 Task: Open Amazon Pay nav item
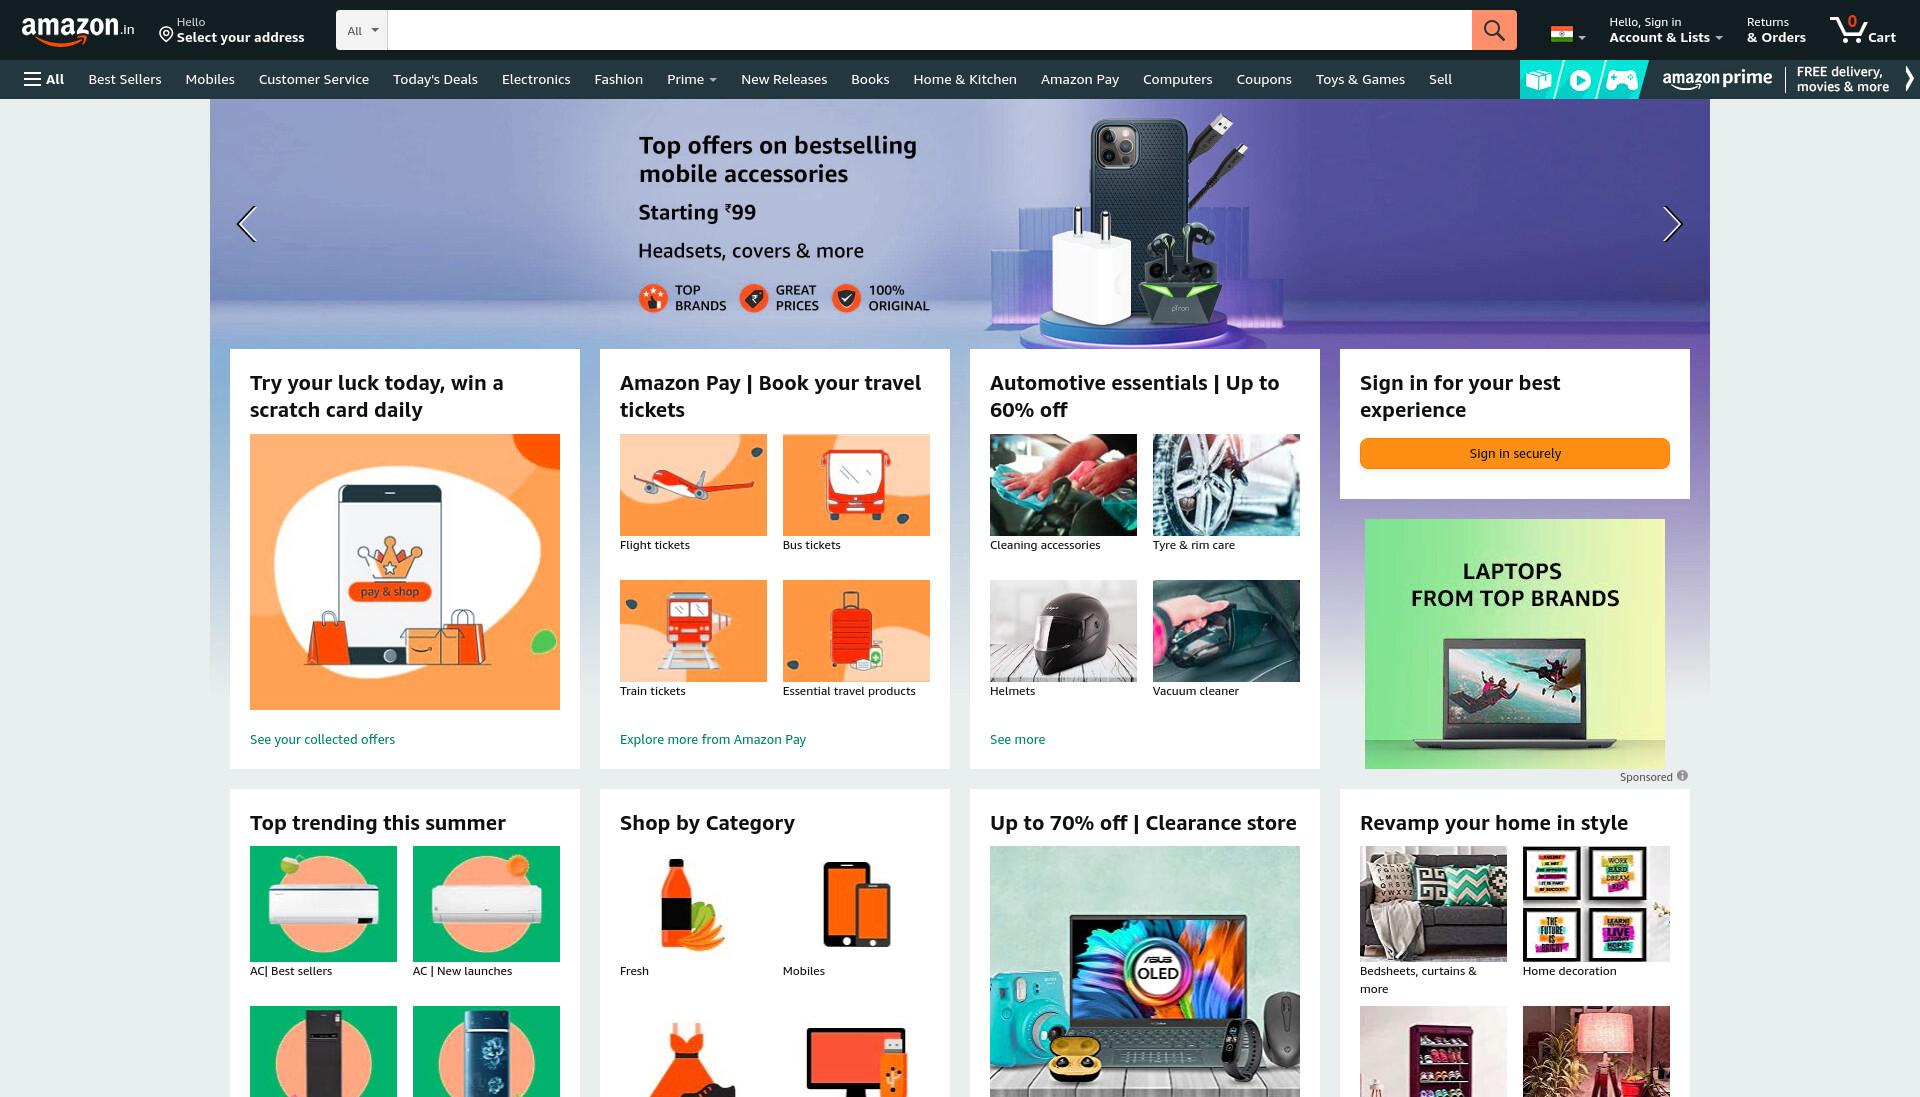coord(1080,79)
